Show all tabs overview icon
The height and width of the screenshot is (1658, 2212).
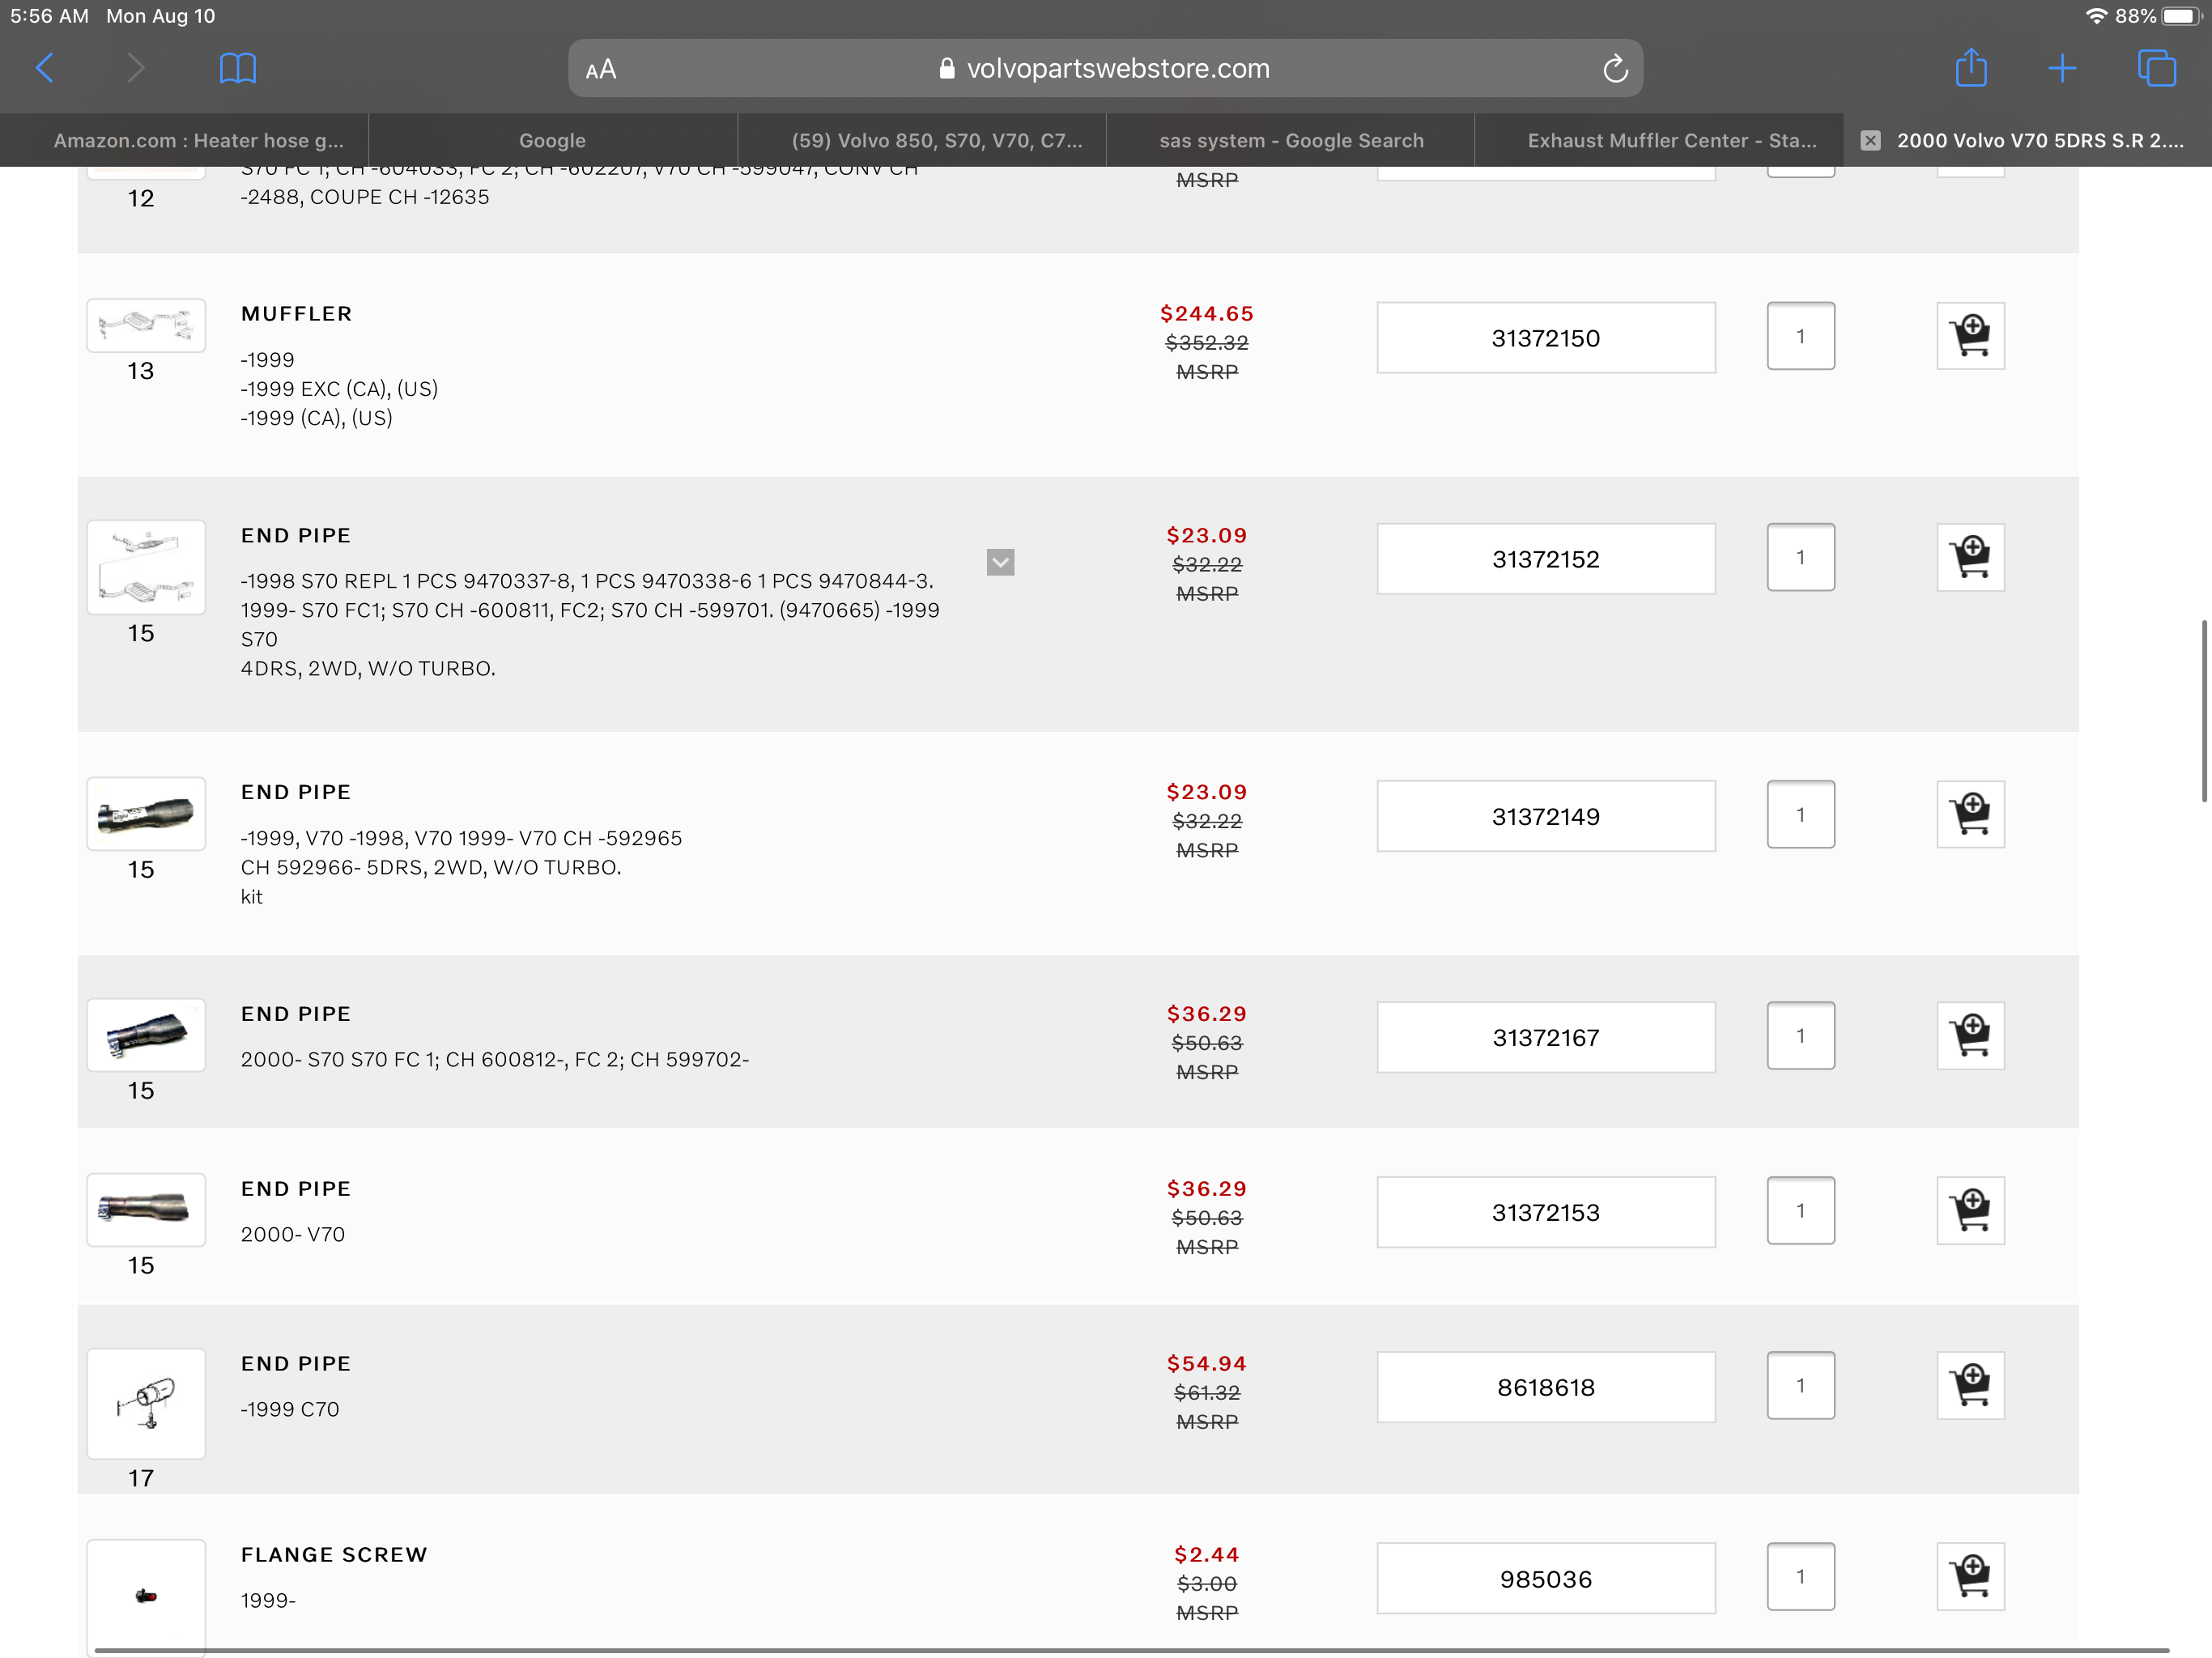2156,68
